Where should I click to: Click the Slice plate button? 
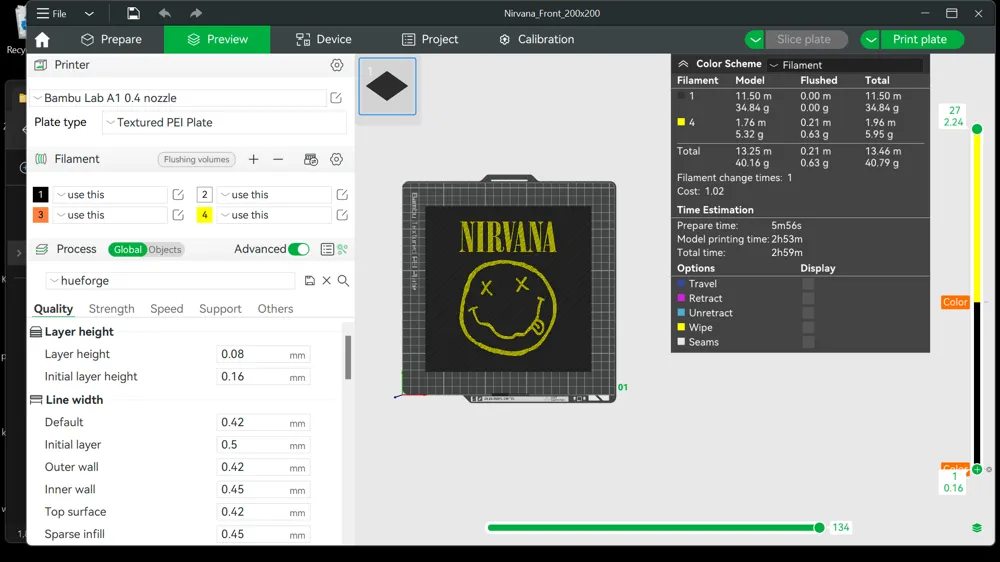(x=804, y=40)
